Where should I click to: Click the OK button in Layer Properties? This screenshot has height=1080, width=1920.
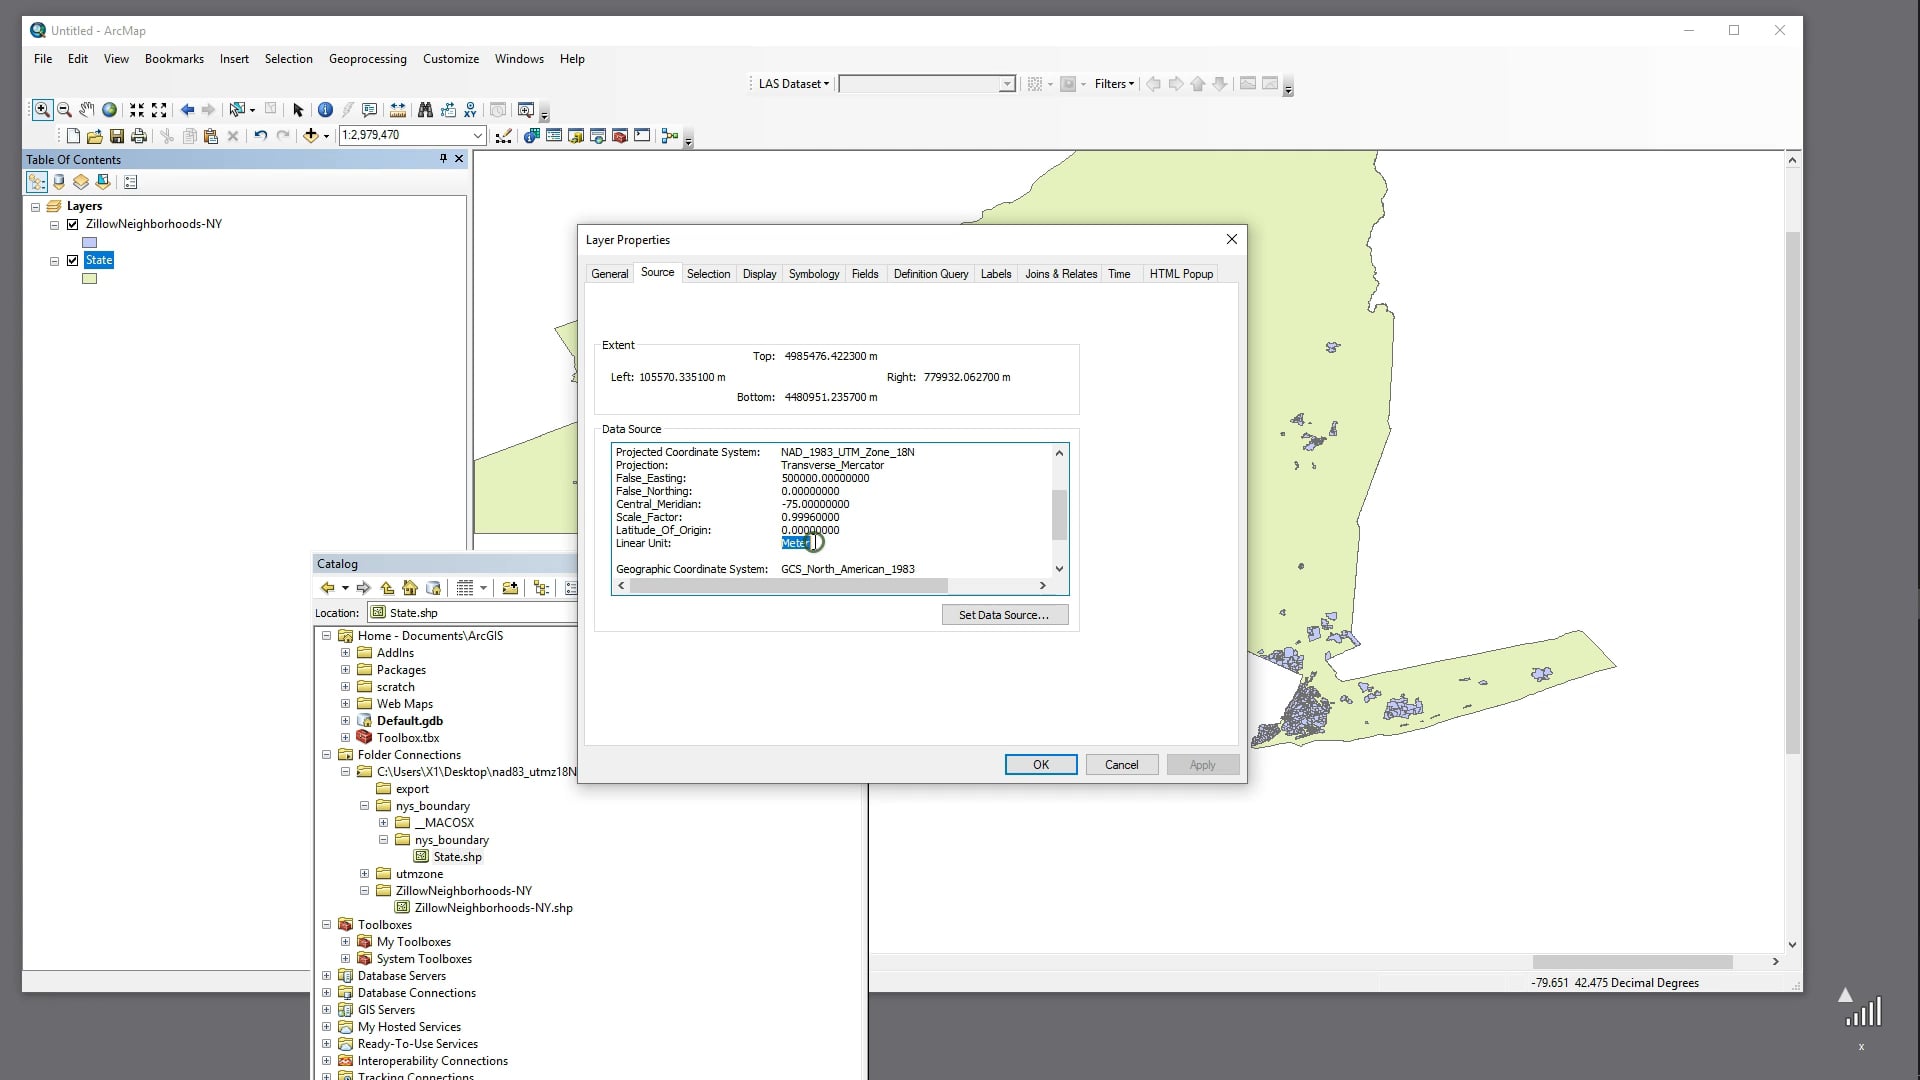click(x=1041, y=765)
